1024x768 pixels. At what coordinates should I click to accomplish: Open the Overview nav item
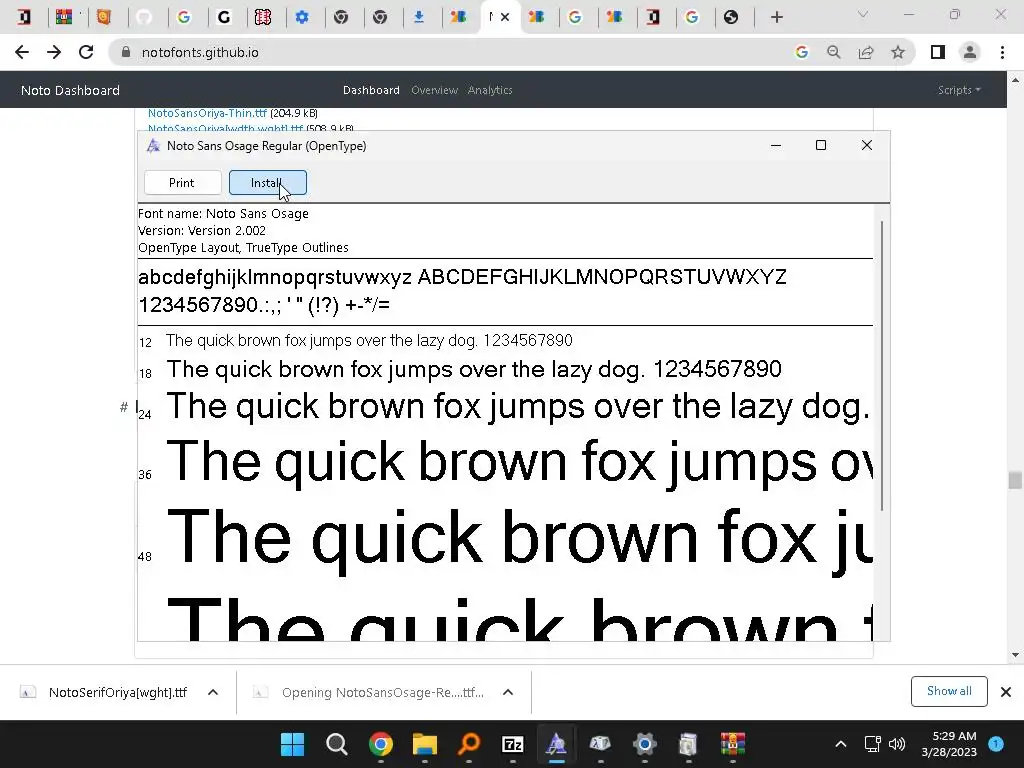coord(434,90)
